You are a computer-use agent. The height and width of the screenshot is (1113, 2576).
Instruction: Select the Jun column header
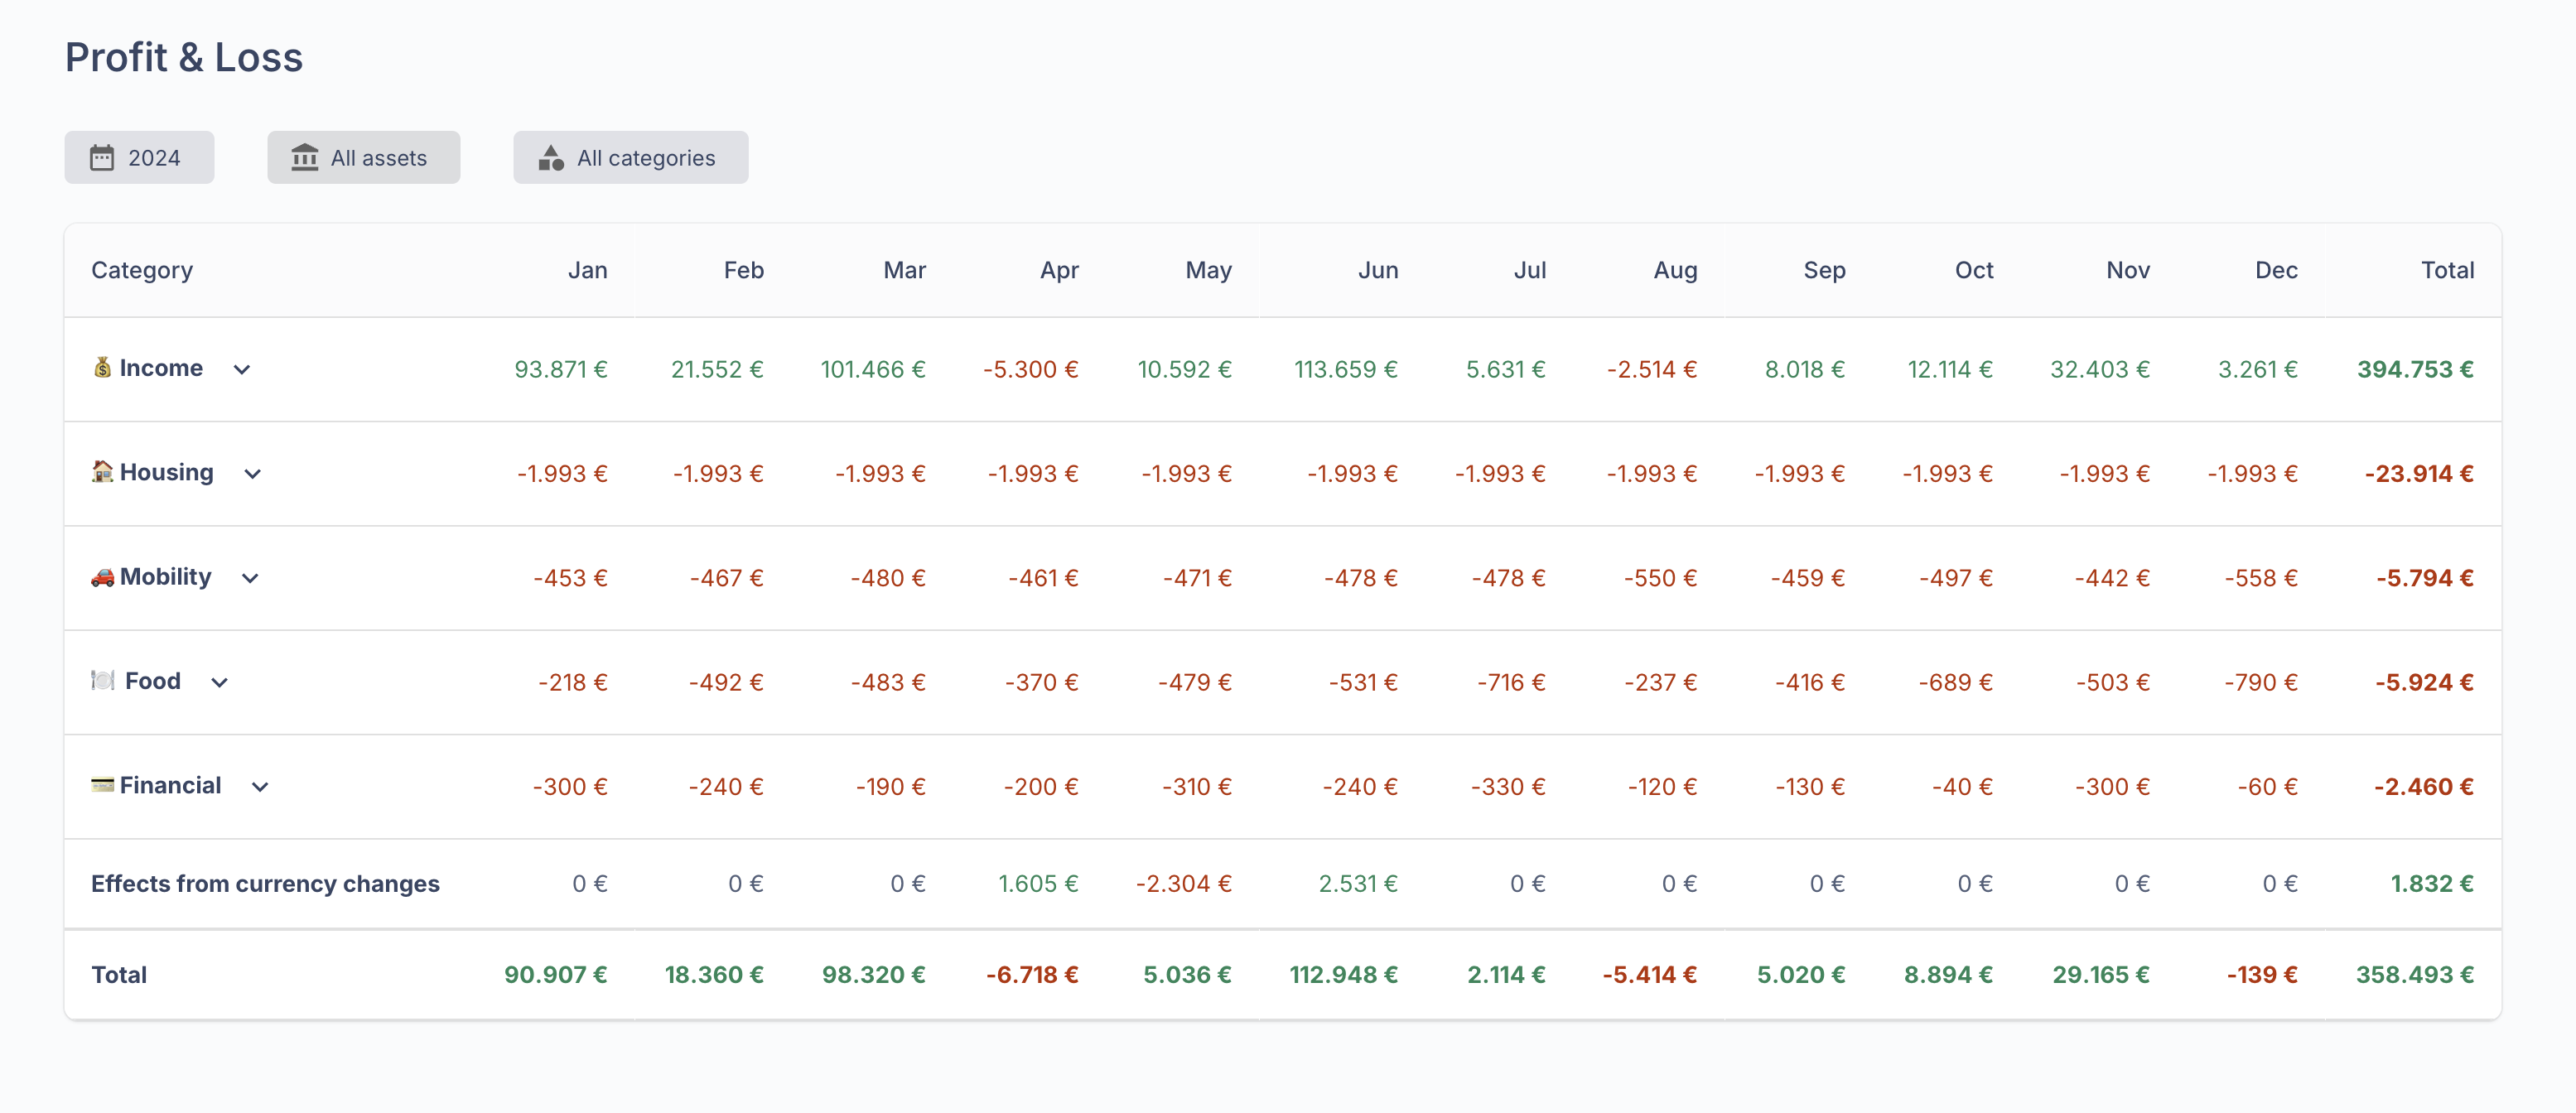click(1378, 270)
